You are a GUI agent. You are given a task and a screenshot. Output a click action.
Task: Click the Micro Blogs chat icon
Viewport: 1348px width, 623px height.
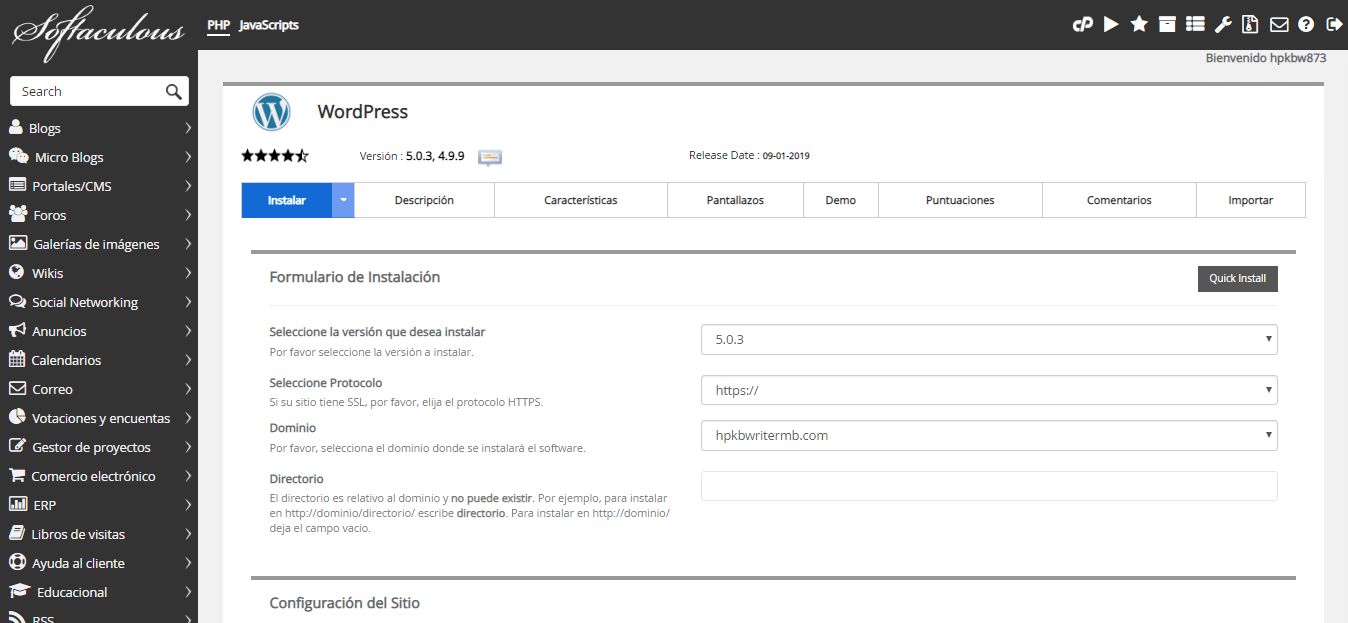tap(18, 156)
